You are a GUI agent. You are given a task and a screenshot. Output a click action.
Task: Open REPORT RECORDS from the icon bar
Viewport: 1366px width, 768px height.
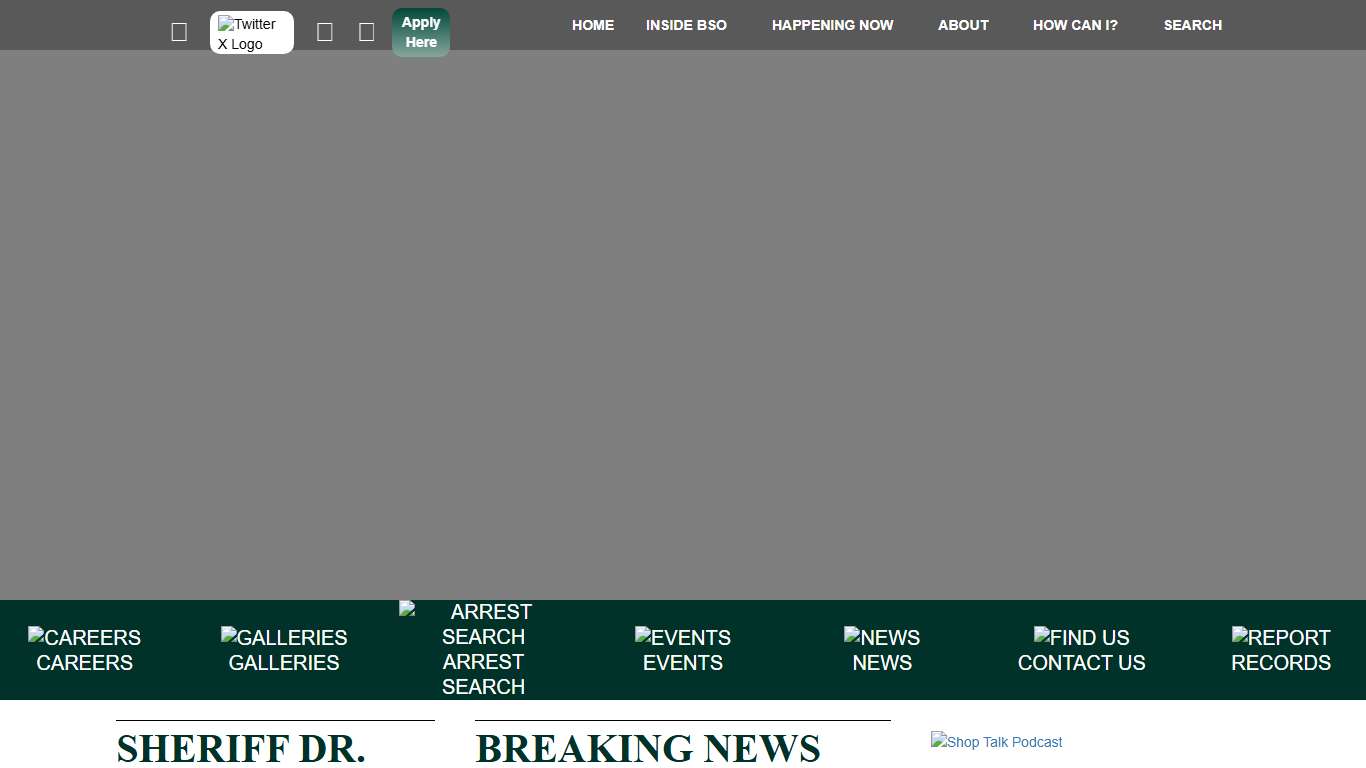pos(1281,649)
